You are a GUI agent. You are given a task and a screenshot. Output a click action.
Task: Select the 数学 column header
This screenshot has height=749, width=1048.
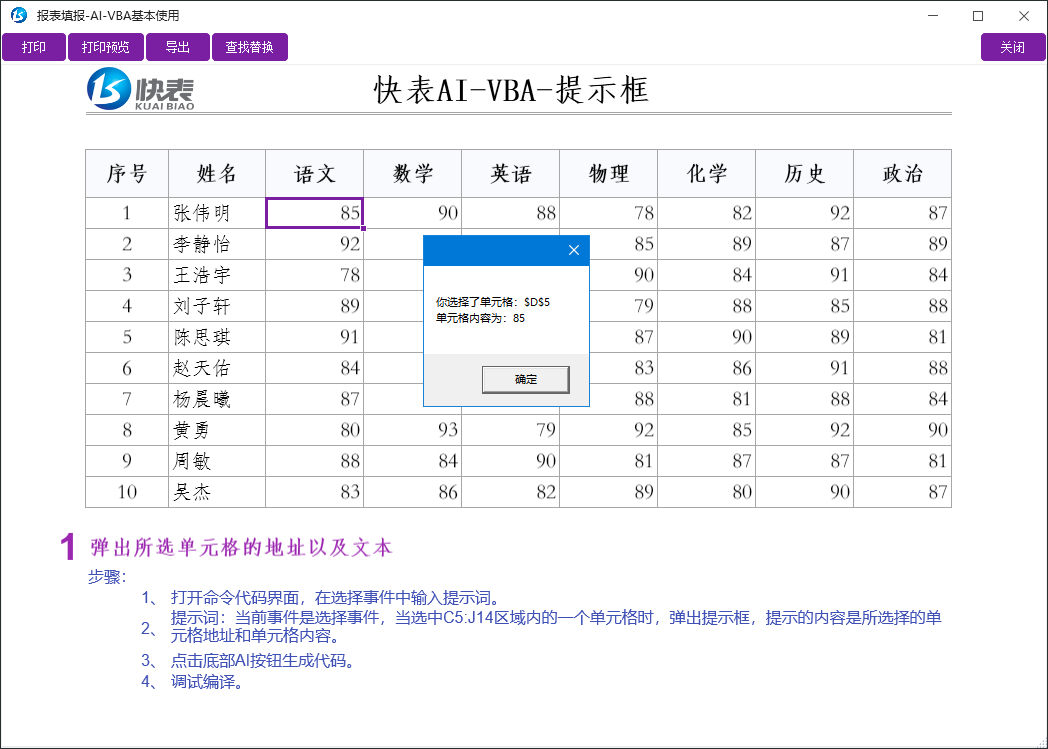click(x=412, y=174)
